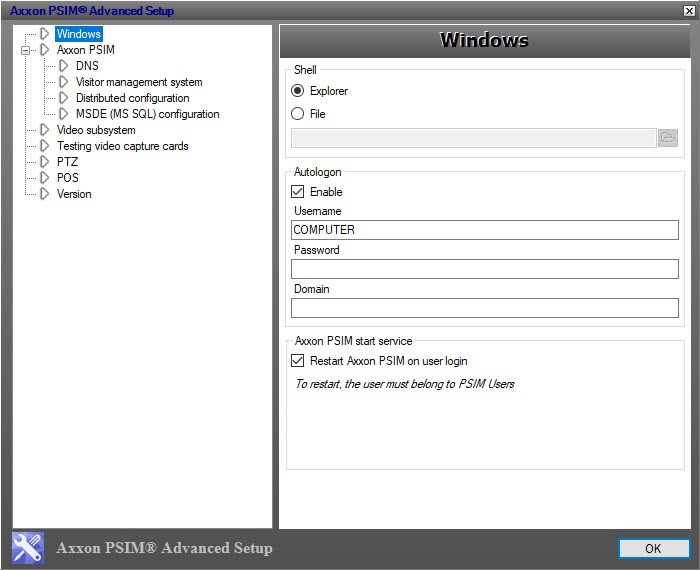Viewport: 700px width, 570px height.
Task: Click the triangle icon beside Version
Action: [45, 194]
